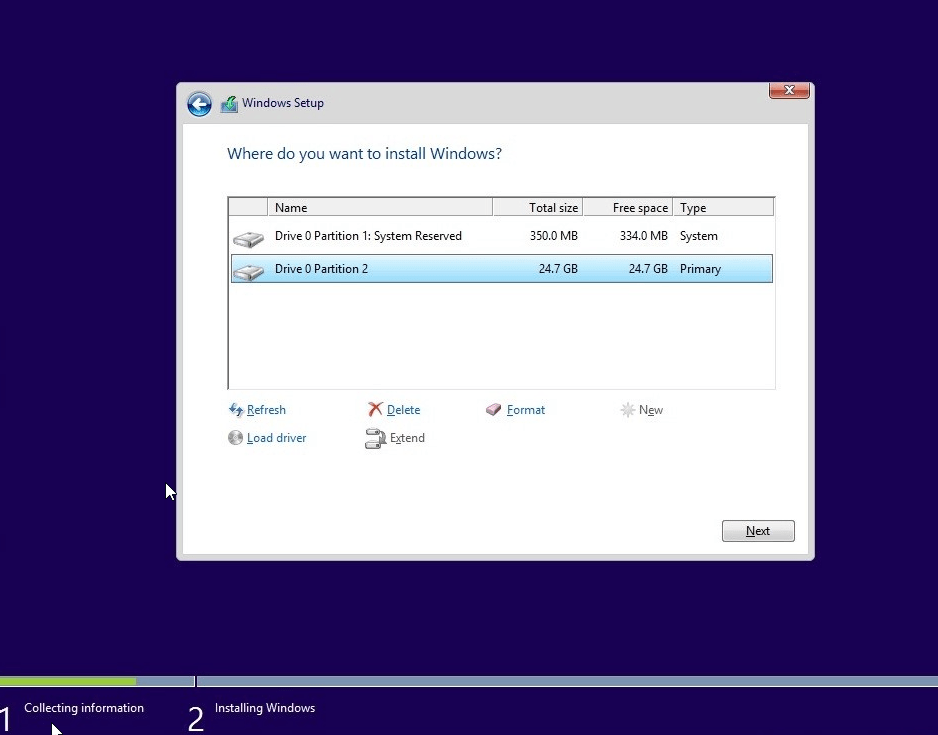Sort partitions by the Name column

[x=380, y=208]
